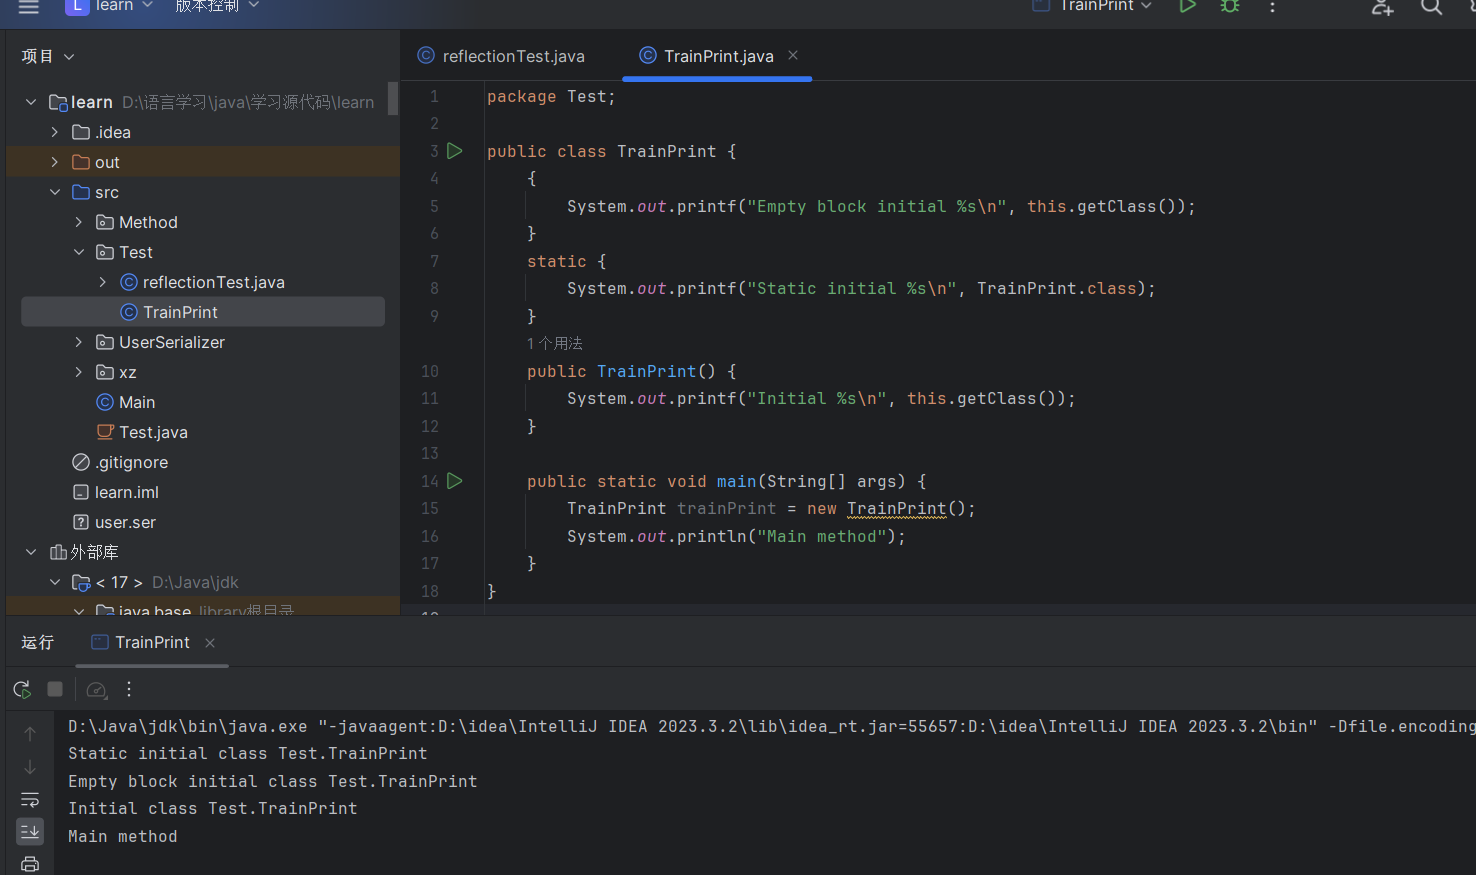
Task: Collapse the 外部库 node
Action: (x=31, y=552)
